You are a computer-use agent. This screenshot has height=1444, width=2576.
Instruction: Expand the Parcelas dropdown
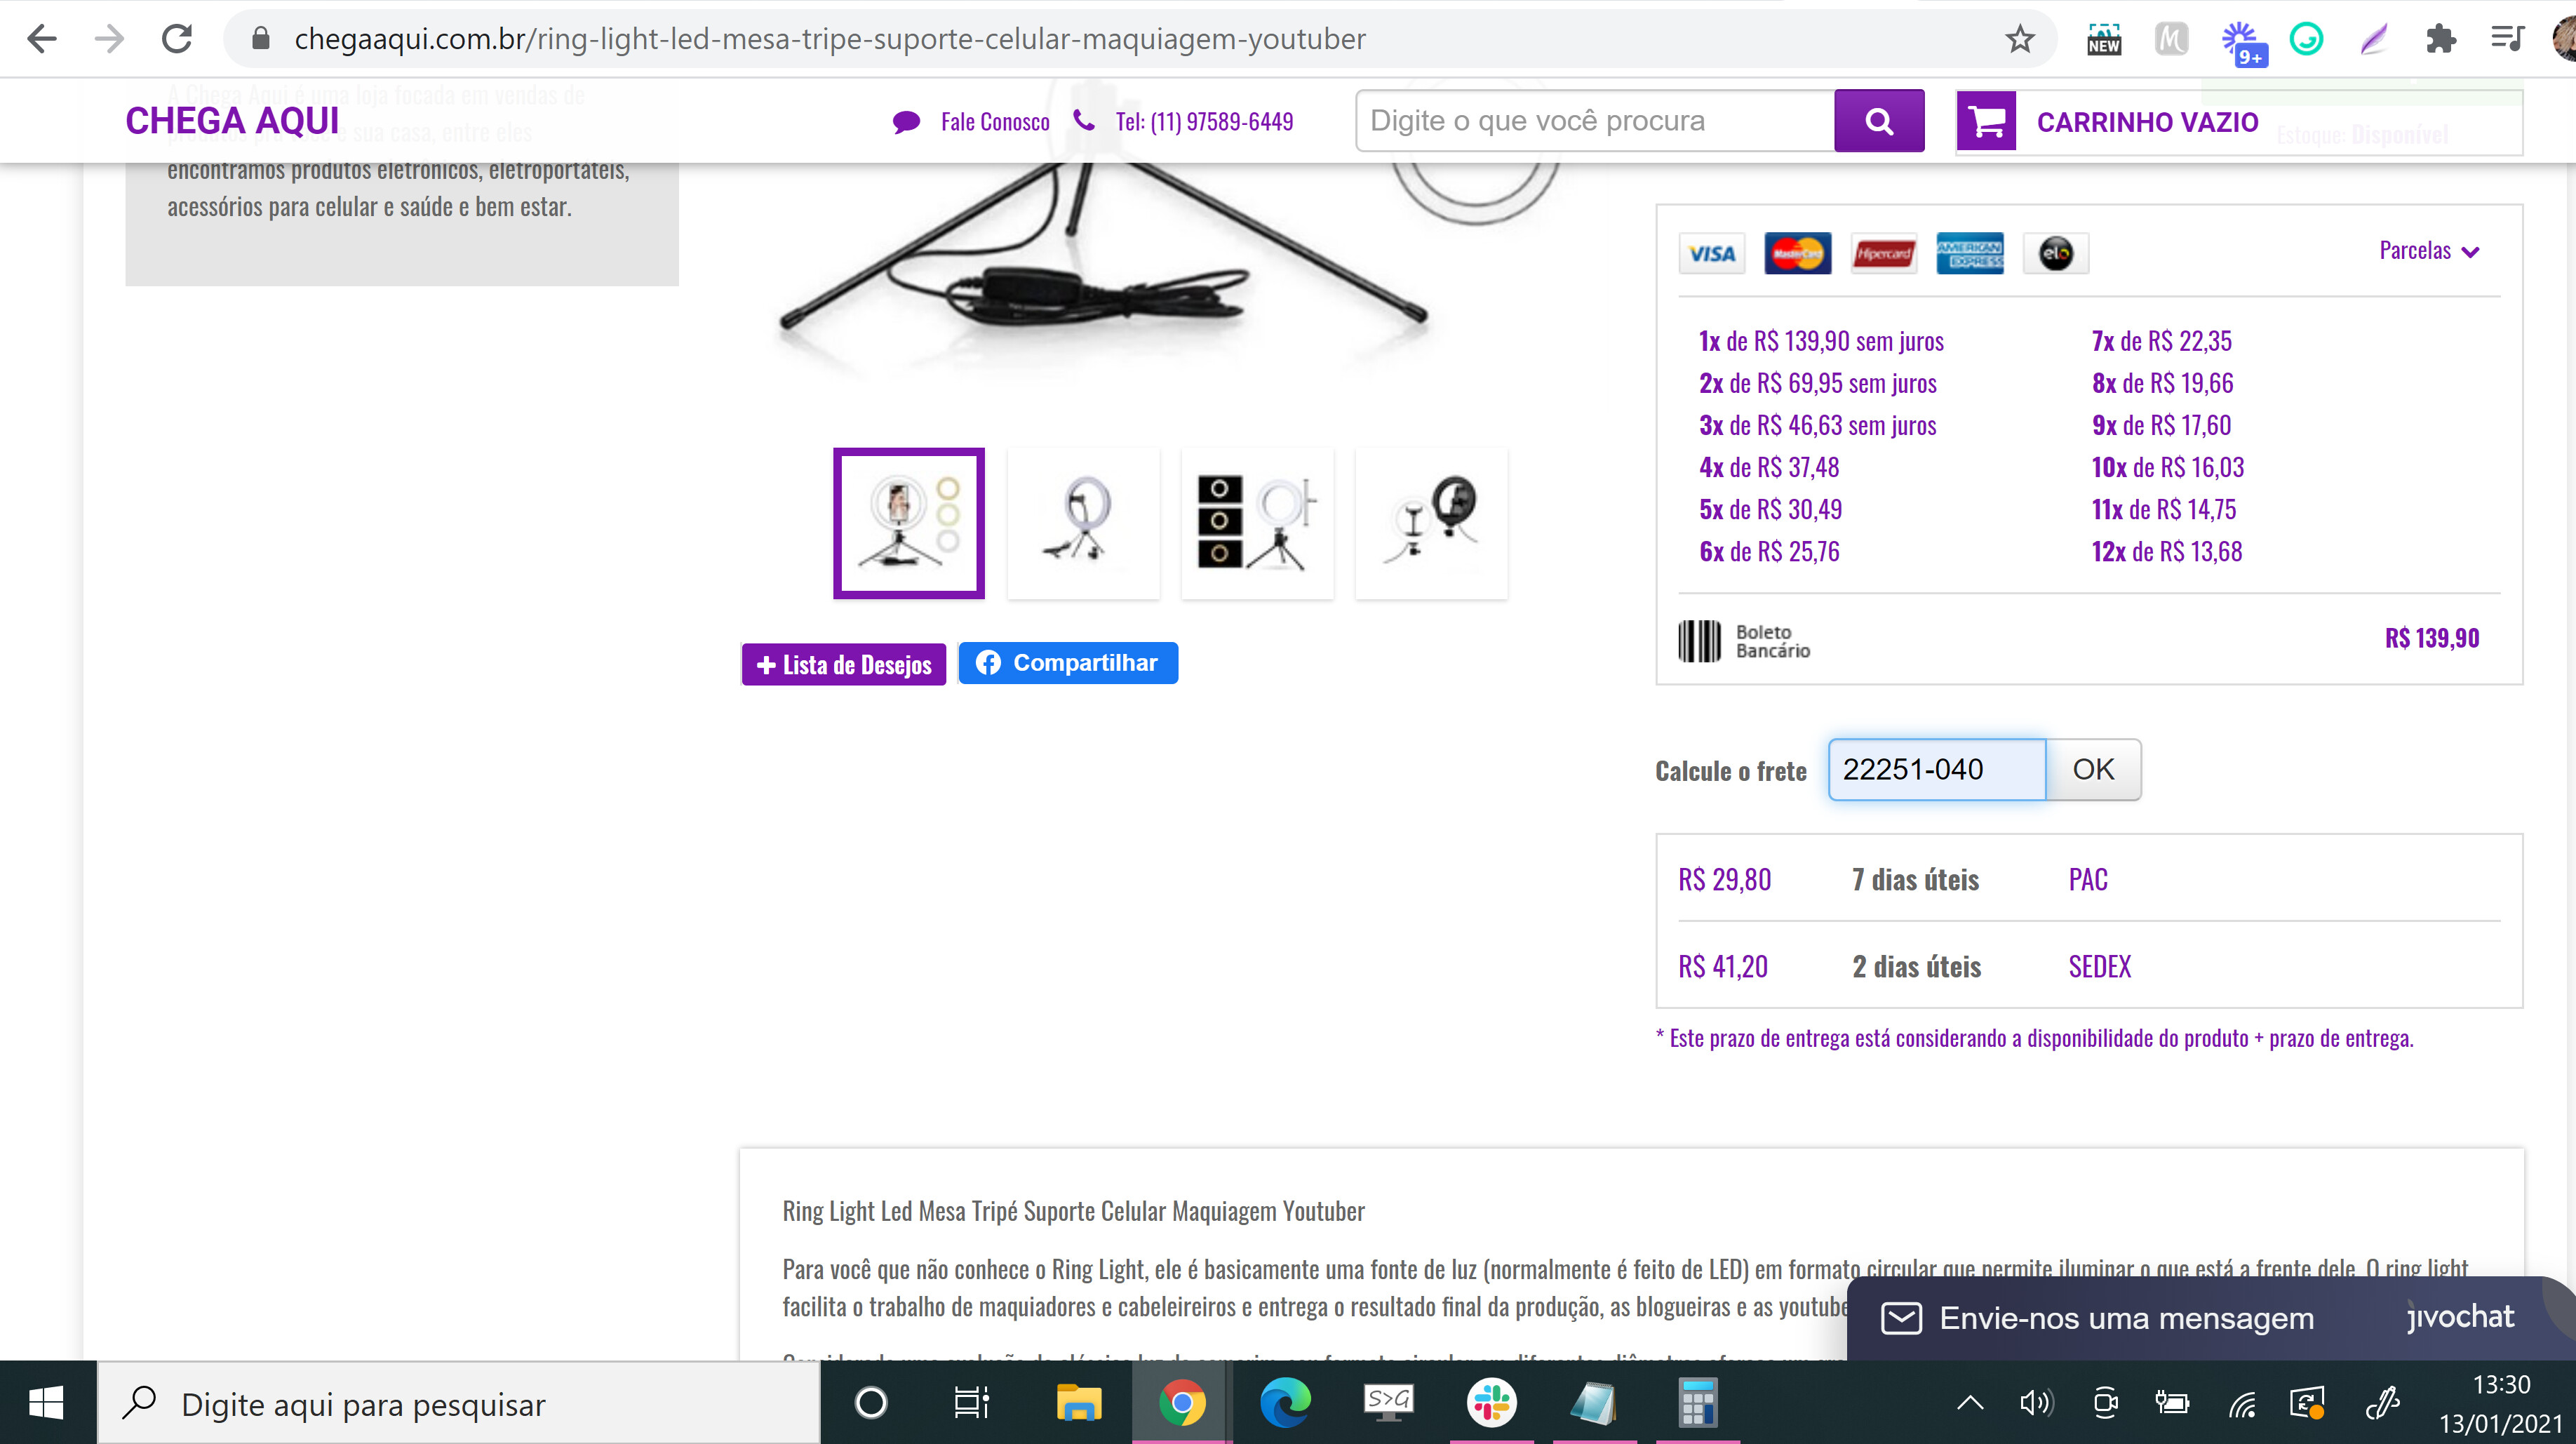[x=2429, y=250]
